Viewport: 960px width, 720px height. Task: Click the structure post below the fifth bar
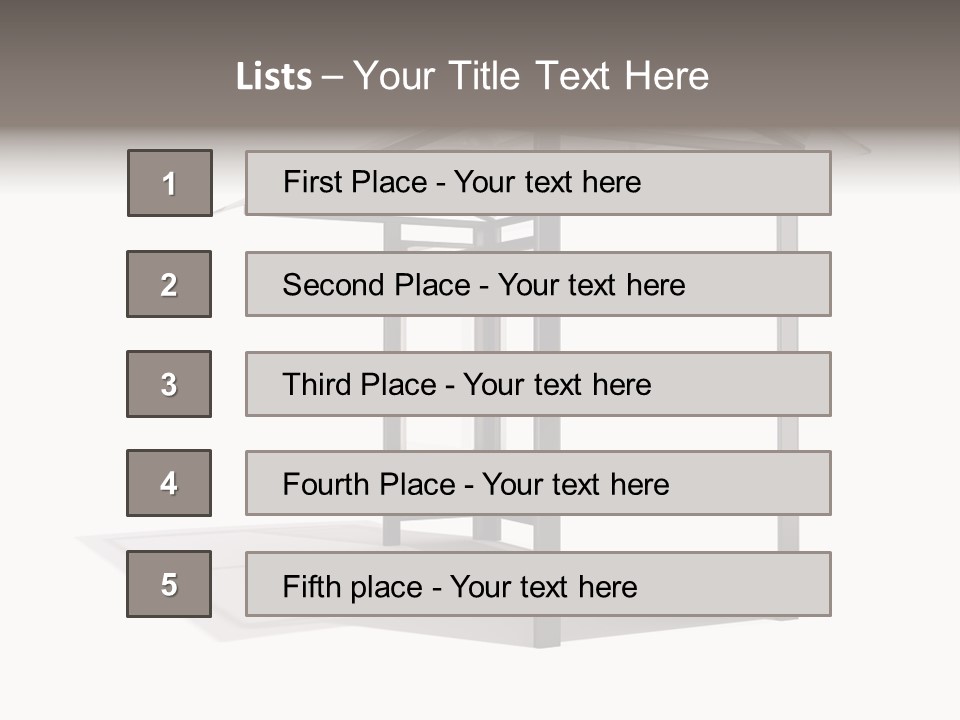[x=546, y=631]
